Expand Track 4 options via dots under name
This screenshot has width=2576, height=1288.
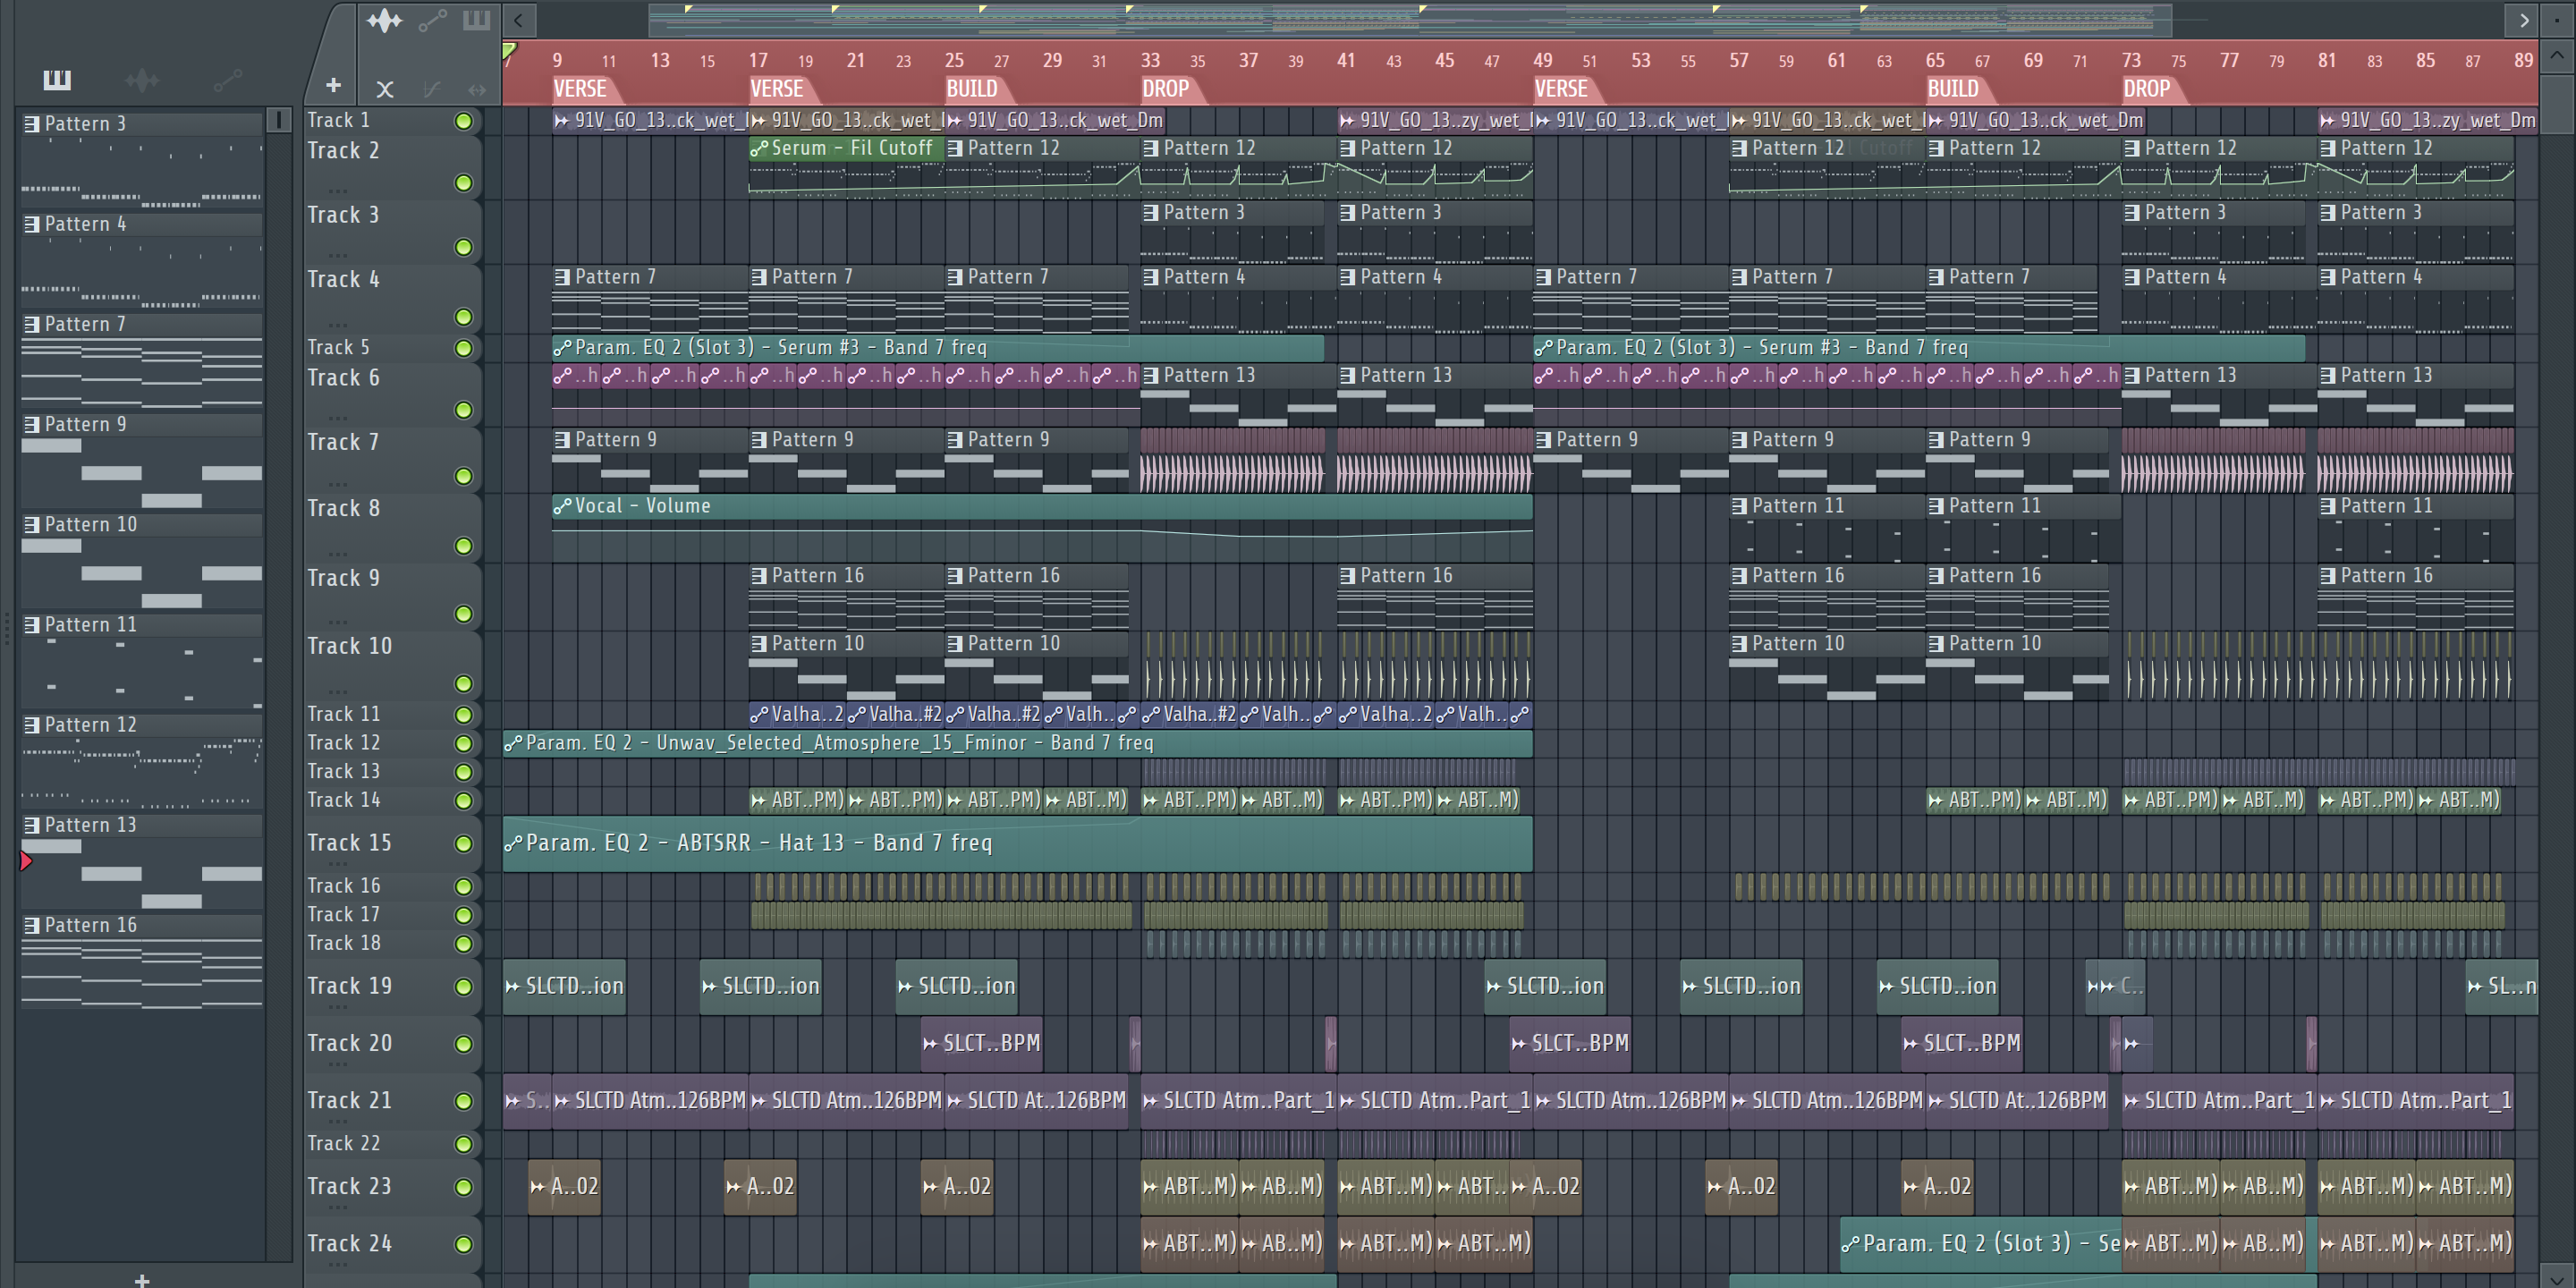(339, 325)
